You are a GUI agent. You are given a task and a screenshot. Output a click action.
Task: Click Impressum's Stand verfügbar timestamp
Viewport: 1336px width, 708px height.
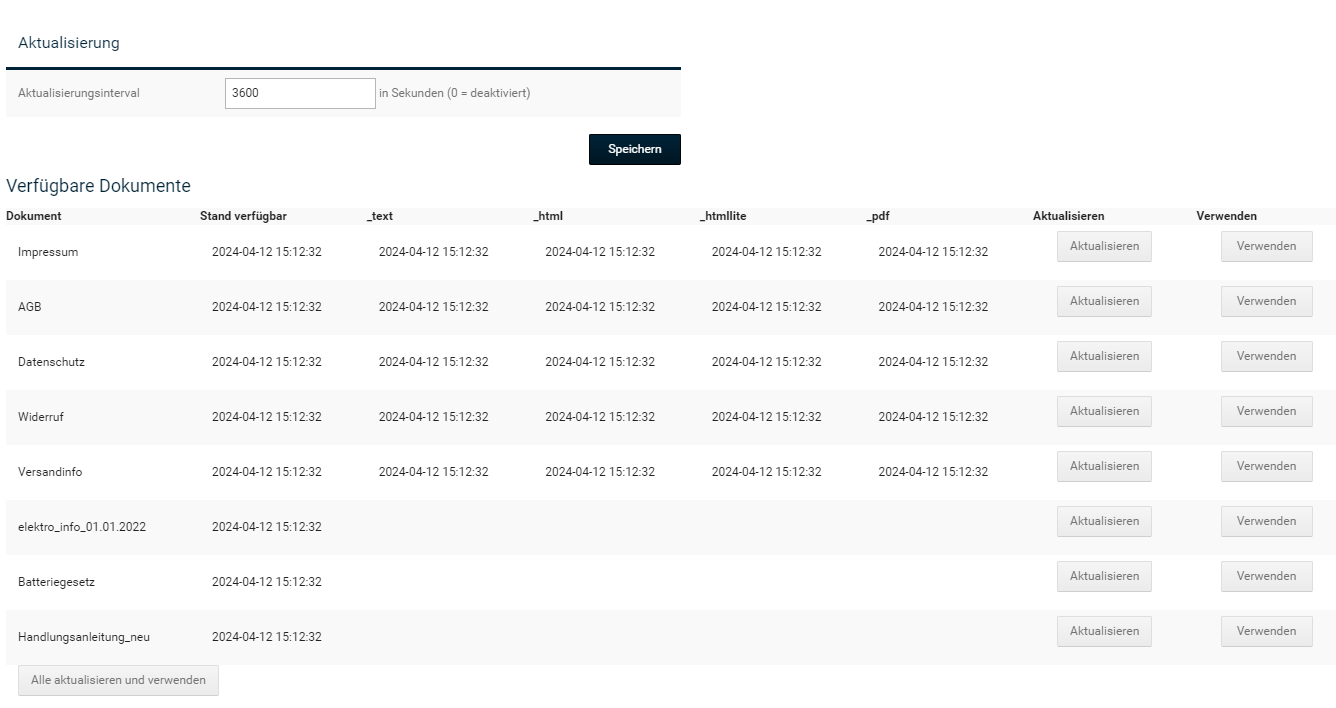pos(267,252)
